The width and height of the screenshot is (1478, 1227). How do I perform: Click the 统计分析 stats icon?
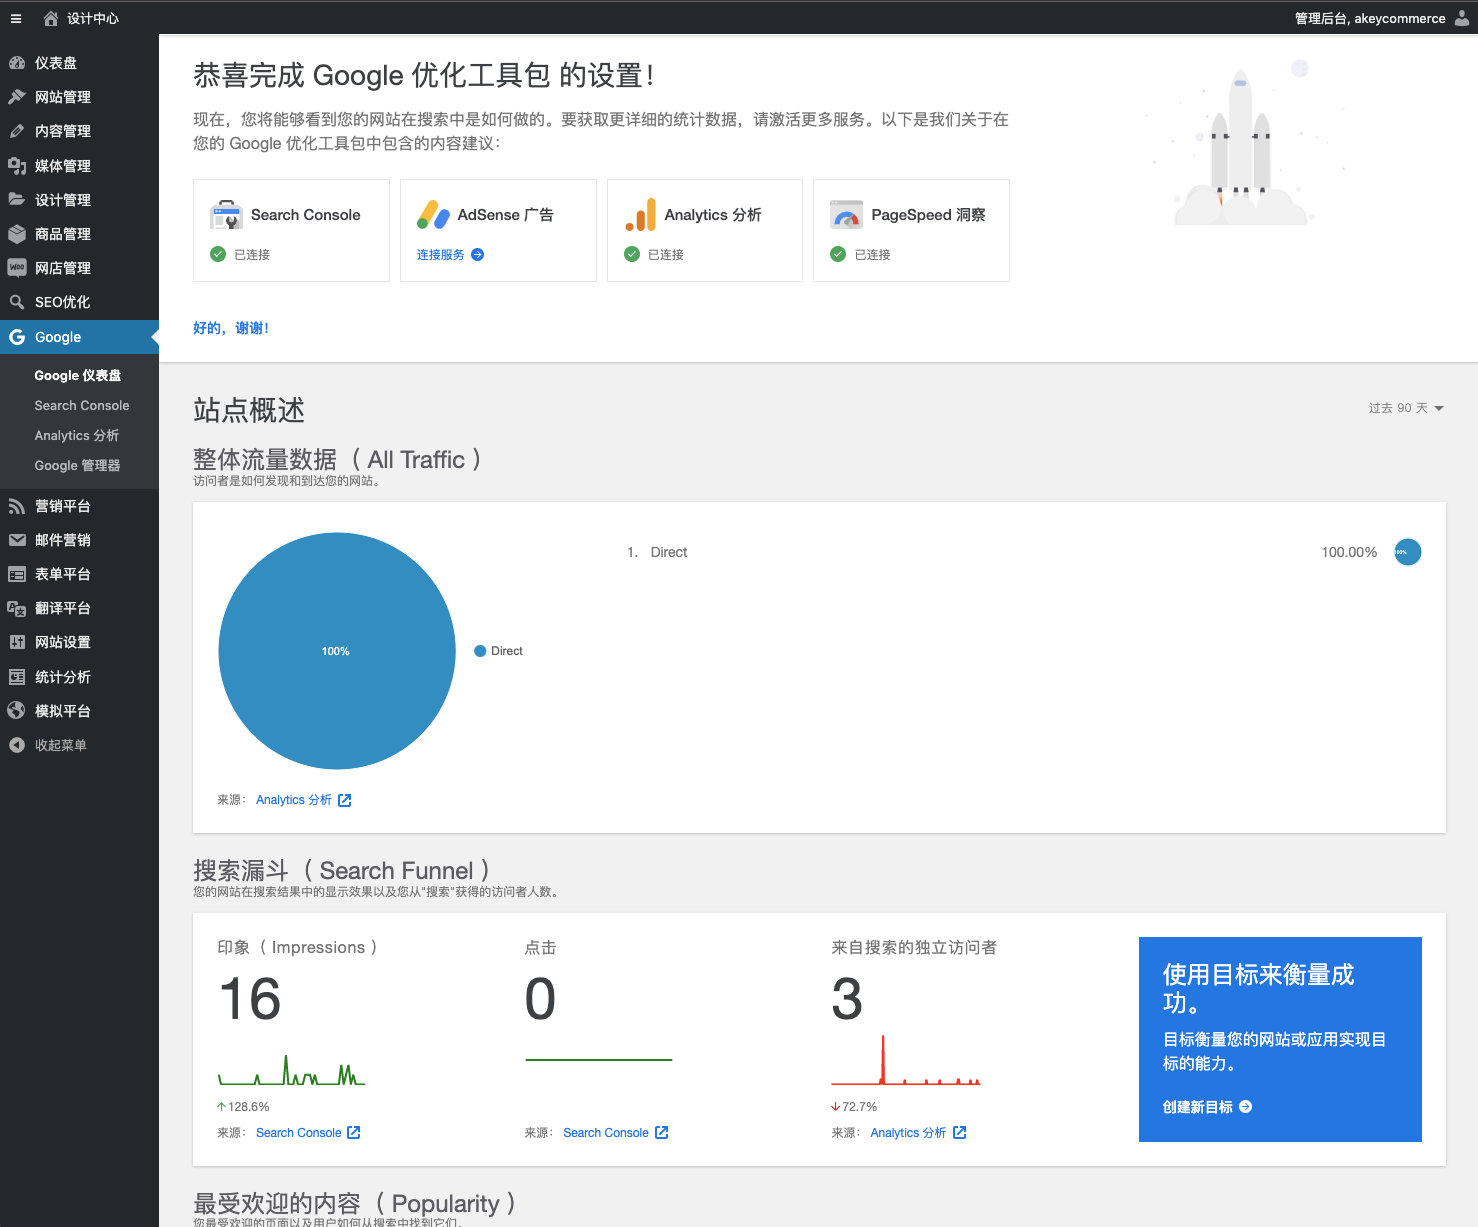coord(17,677)
